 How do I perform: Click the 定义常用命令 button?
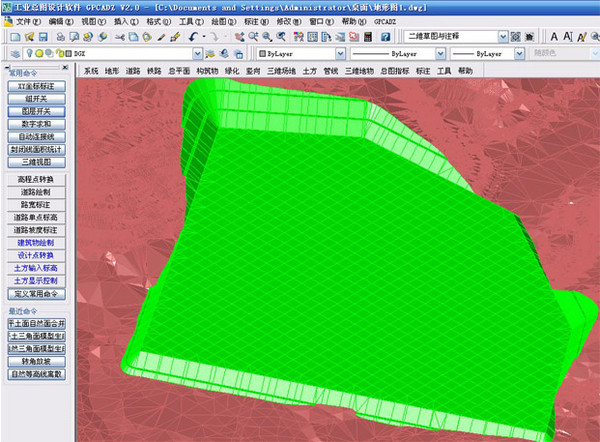36,294
